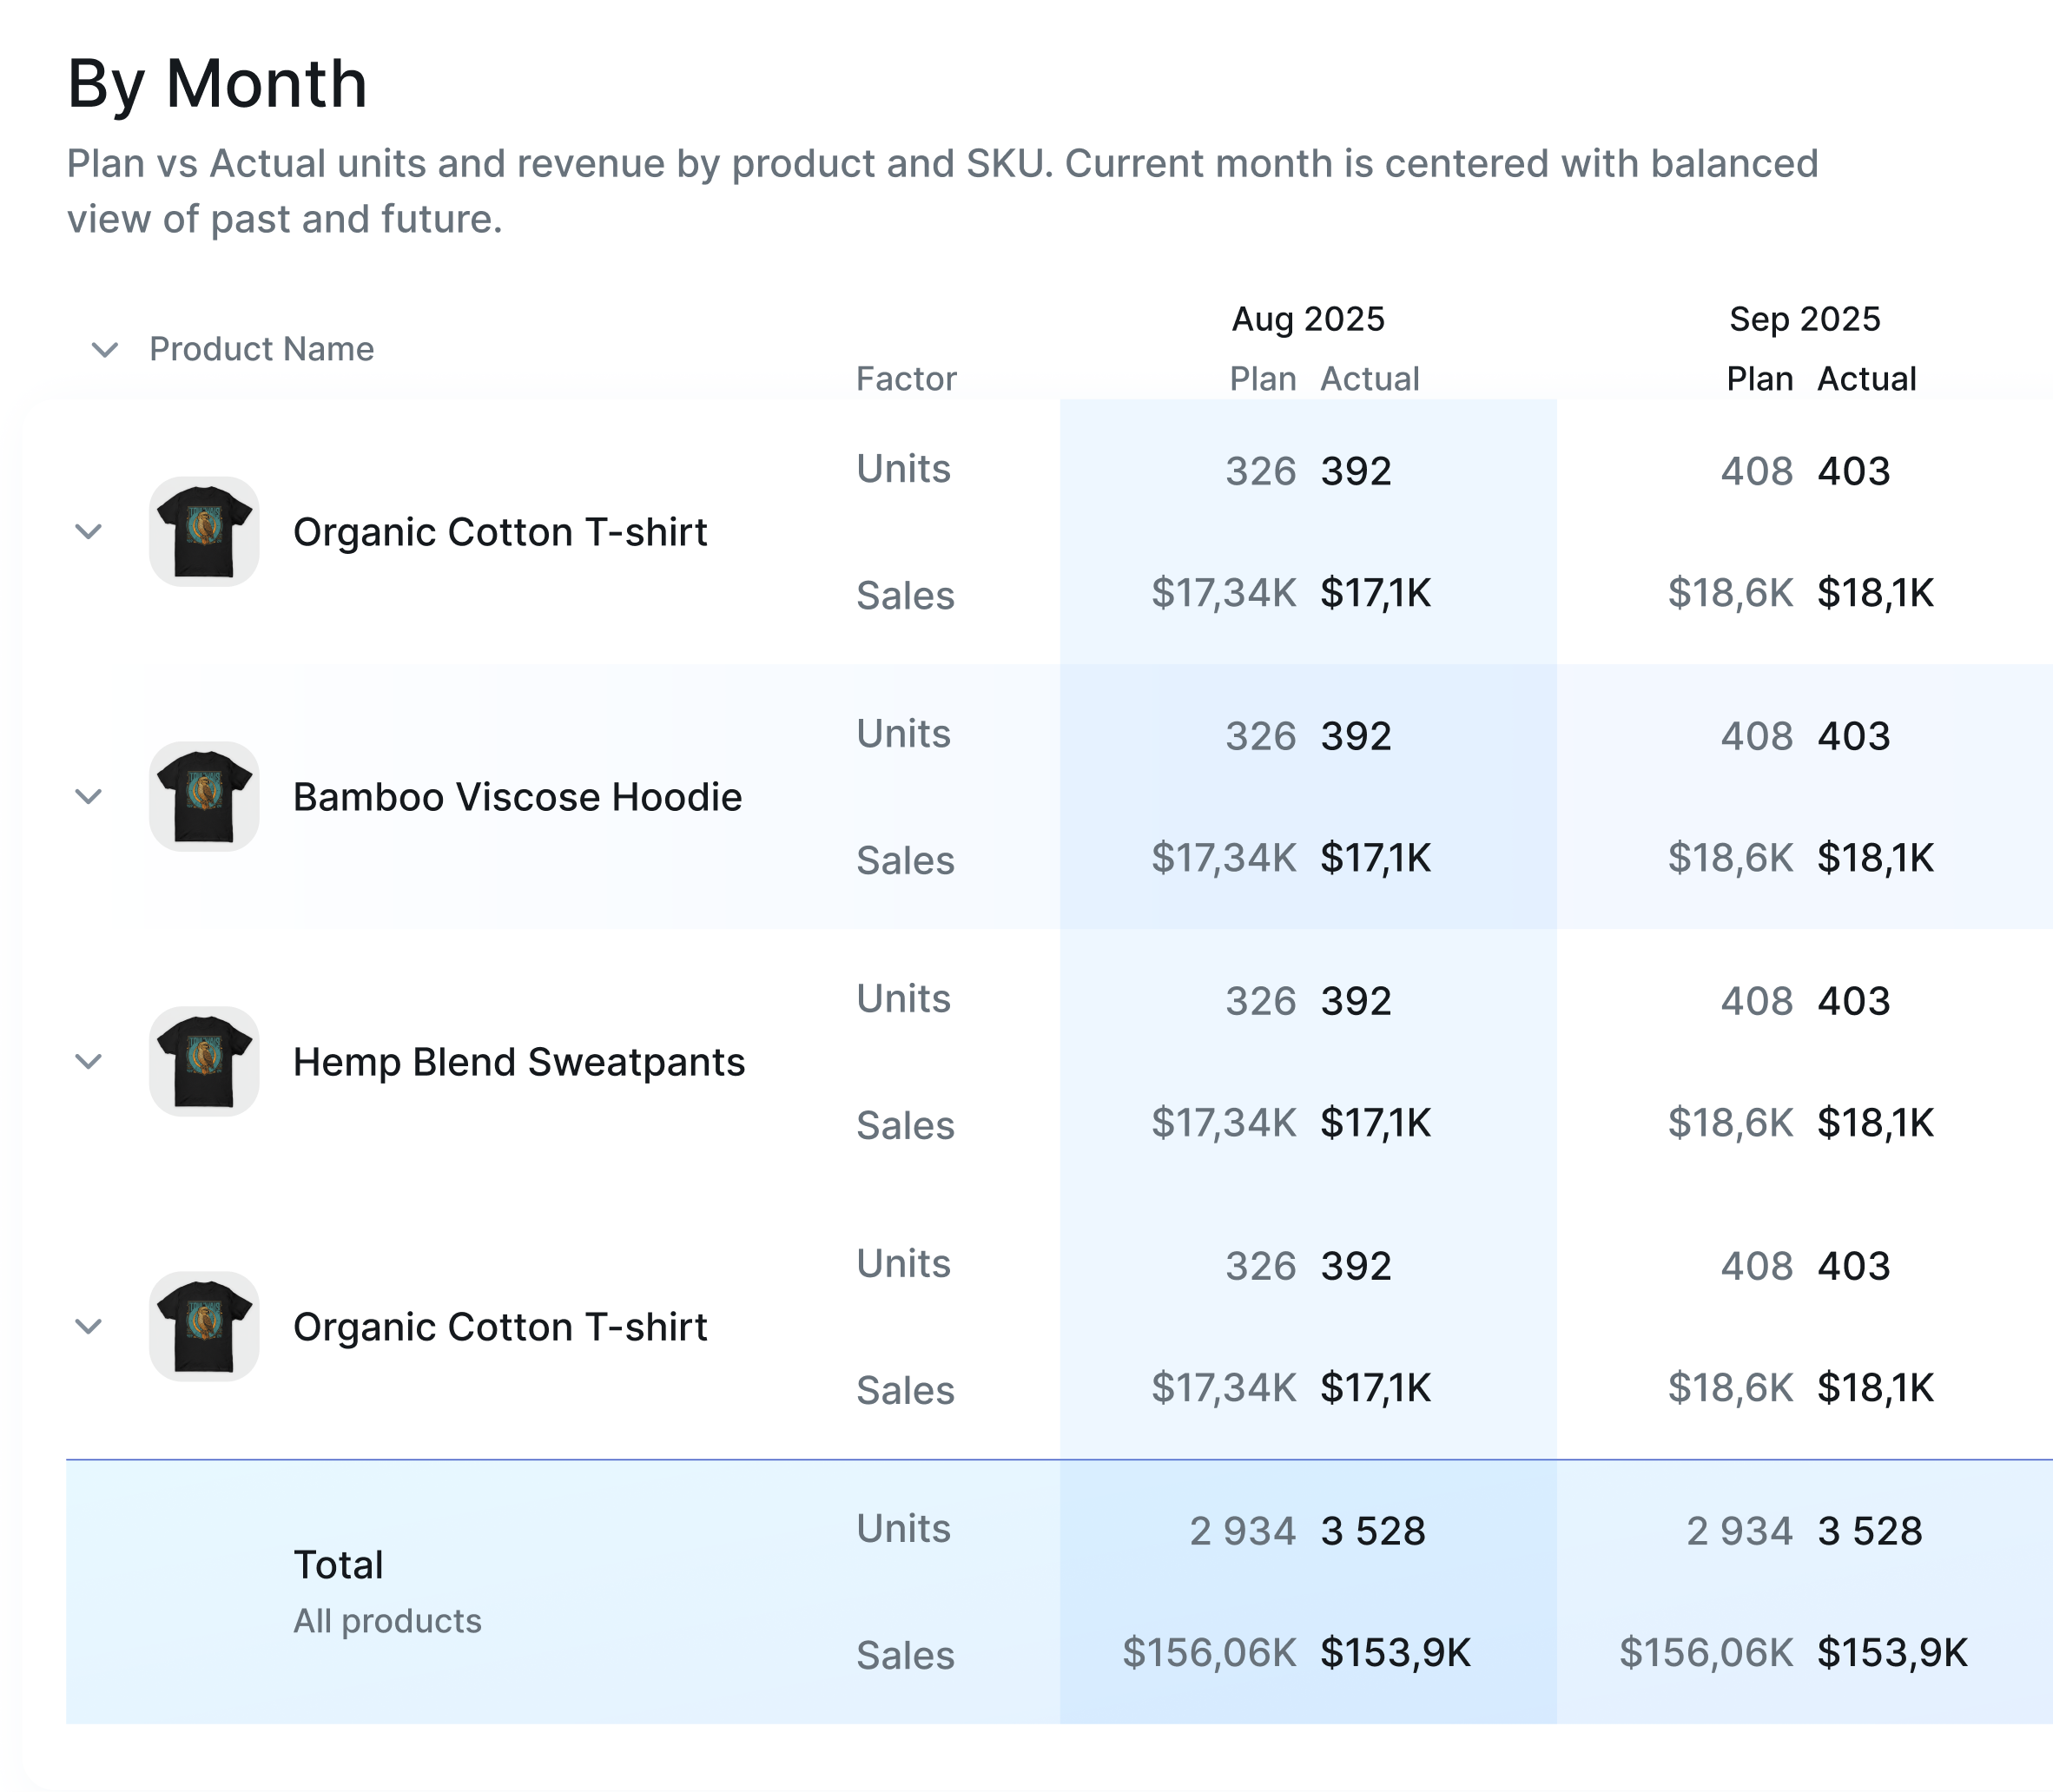The height and width of the screenshot is (1792, 2053).
Task: Select the Sep 2025 month header
Action: pyautogui.click(x=1804, y=319)
